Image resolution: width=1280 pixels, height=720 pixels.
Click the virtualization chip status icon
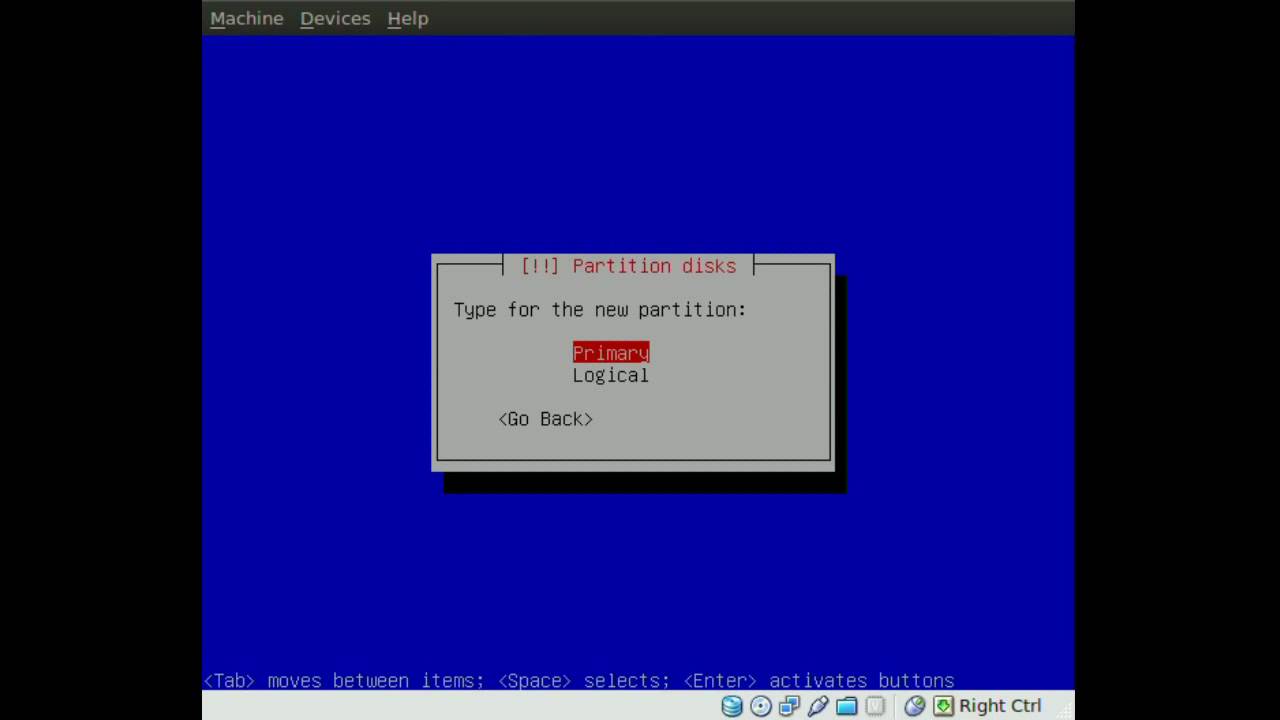(875, 706)
